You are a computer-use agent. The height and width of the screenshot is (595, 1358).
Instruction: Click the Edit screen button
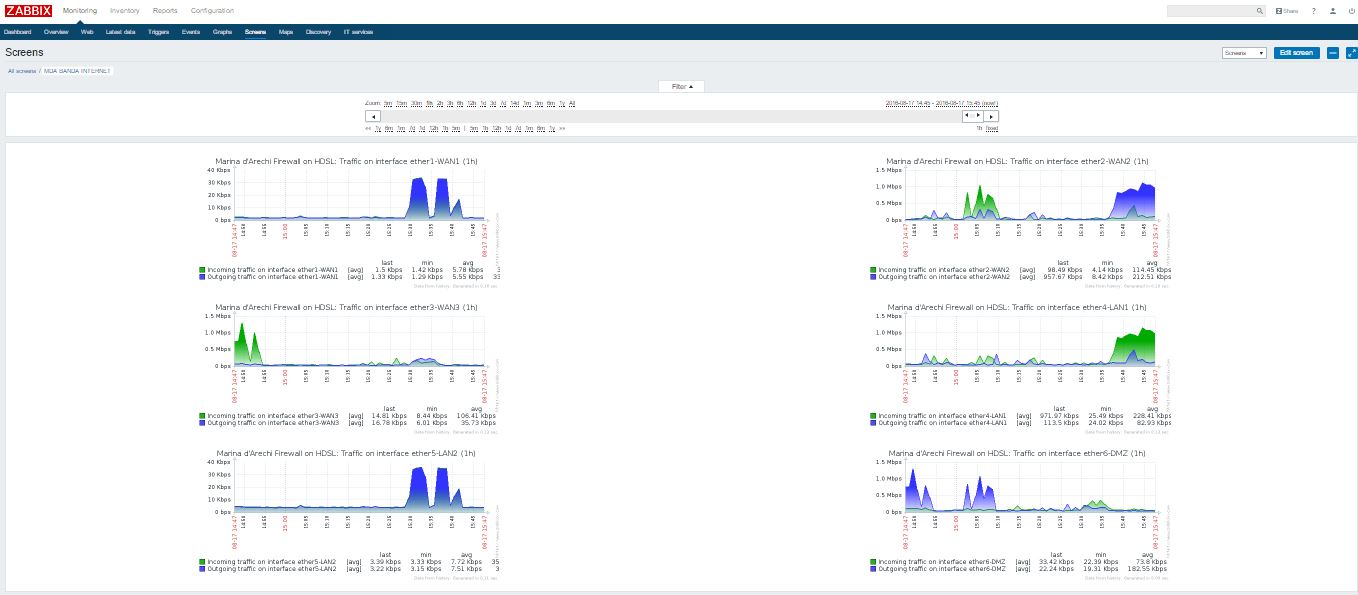(x=1297, y=53)
